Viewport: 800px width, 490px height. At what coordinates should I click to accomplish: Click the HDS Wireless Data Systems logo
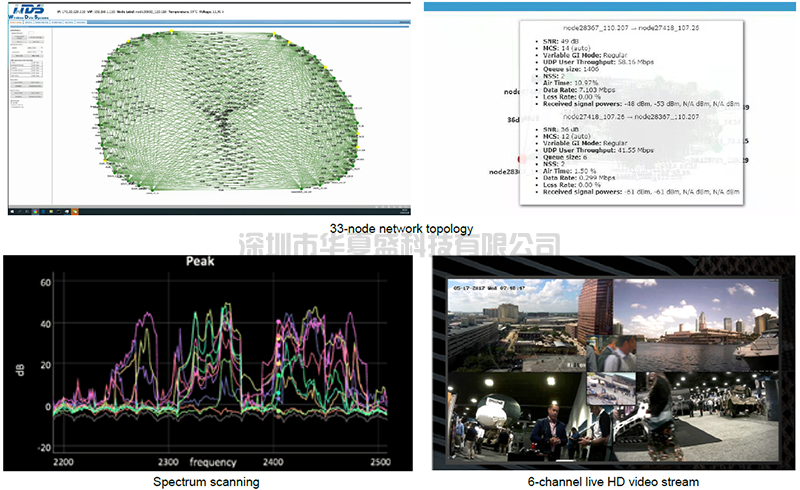click(28, 12)
